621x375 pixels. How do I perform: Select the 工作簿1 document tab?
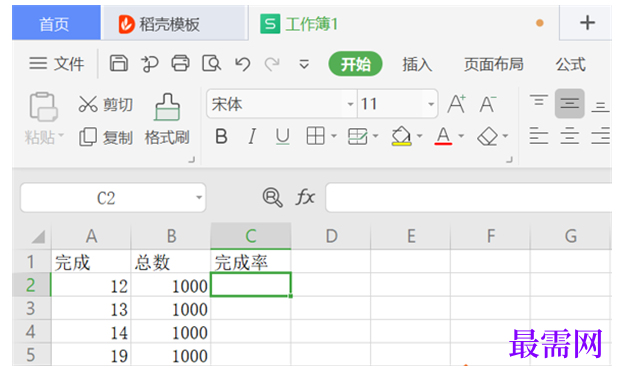click(x=404, y=23)
